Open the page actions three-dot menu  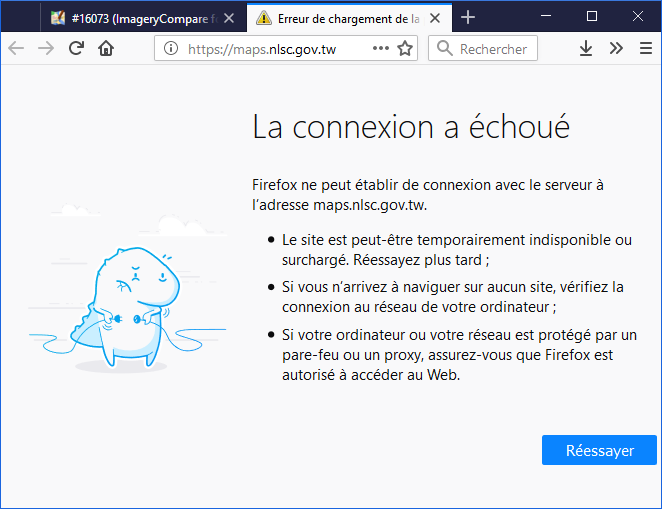[x=381, y=48]
